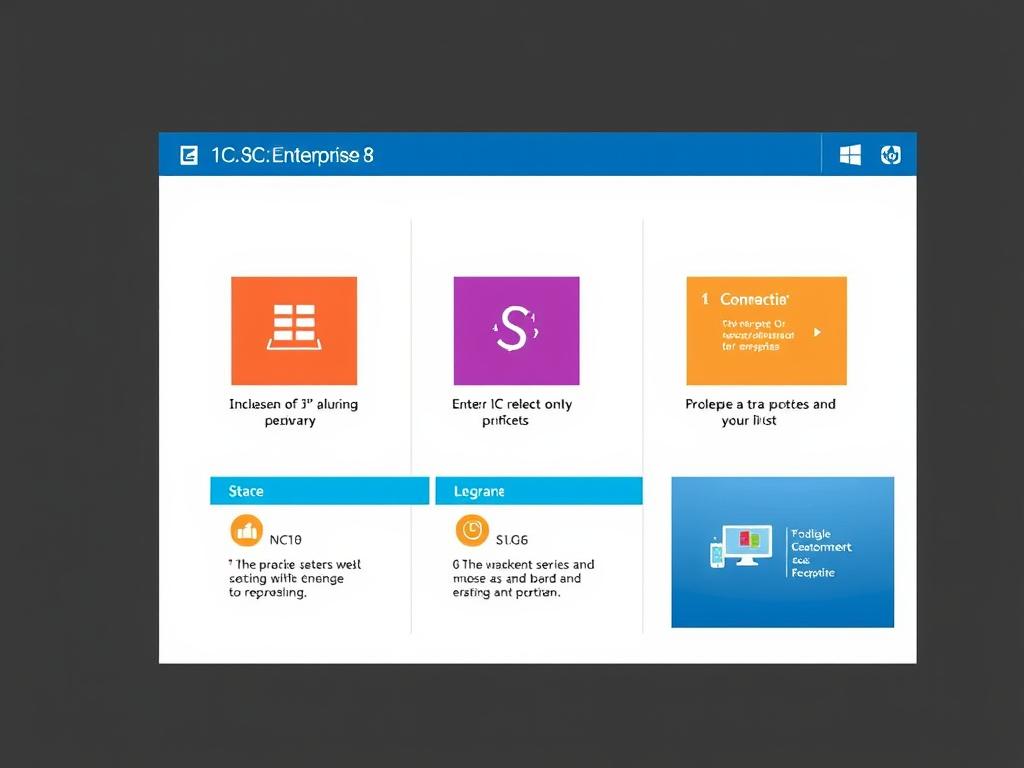1024x768 pixels.
Task: Open the purple S tile
Action: pyautogui.click(x=517, y=330)
